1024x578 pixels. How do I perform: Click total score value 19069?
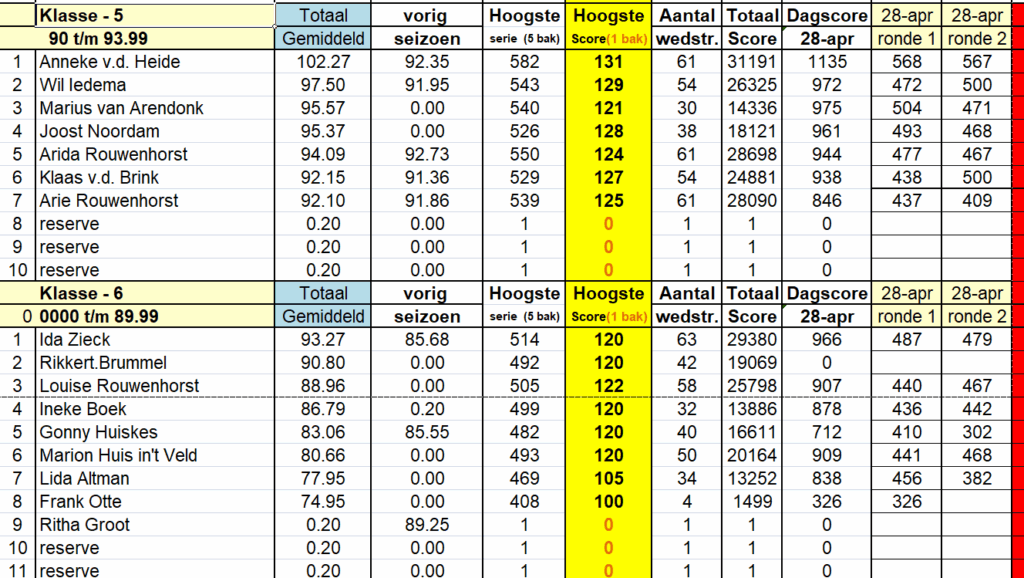[x=752, y=363]
